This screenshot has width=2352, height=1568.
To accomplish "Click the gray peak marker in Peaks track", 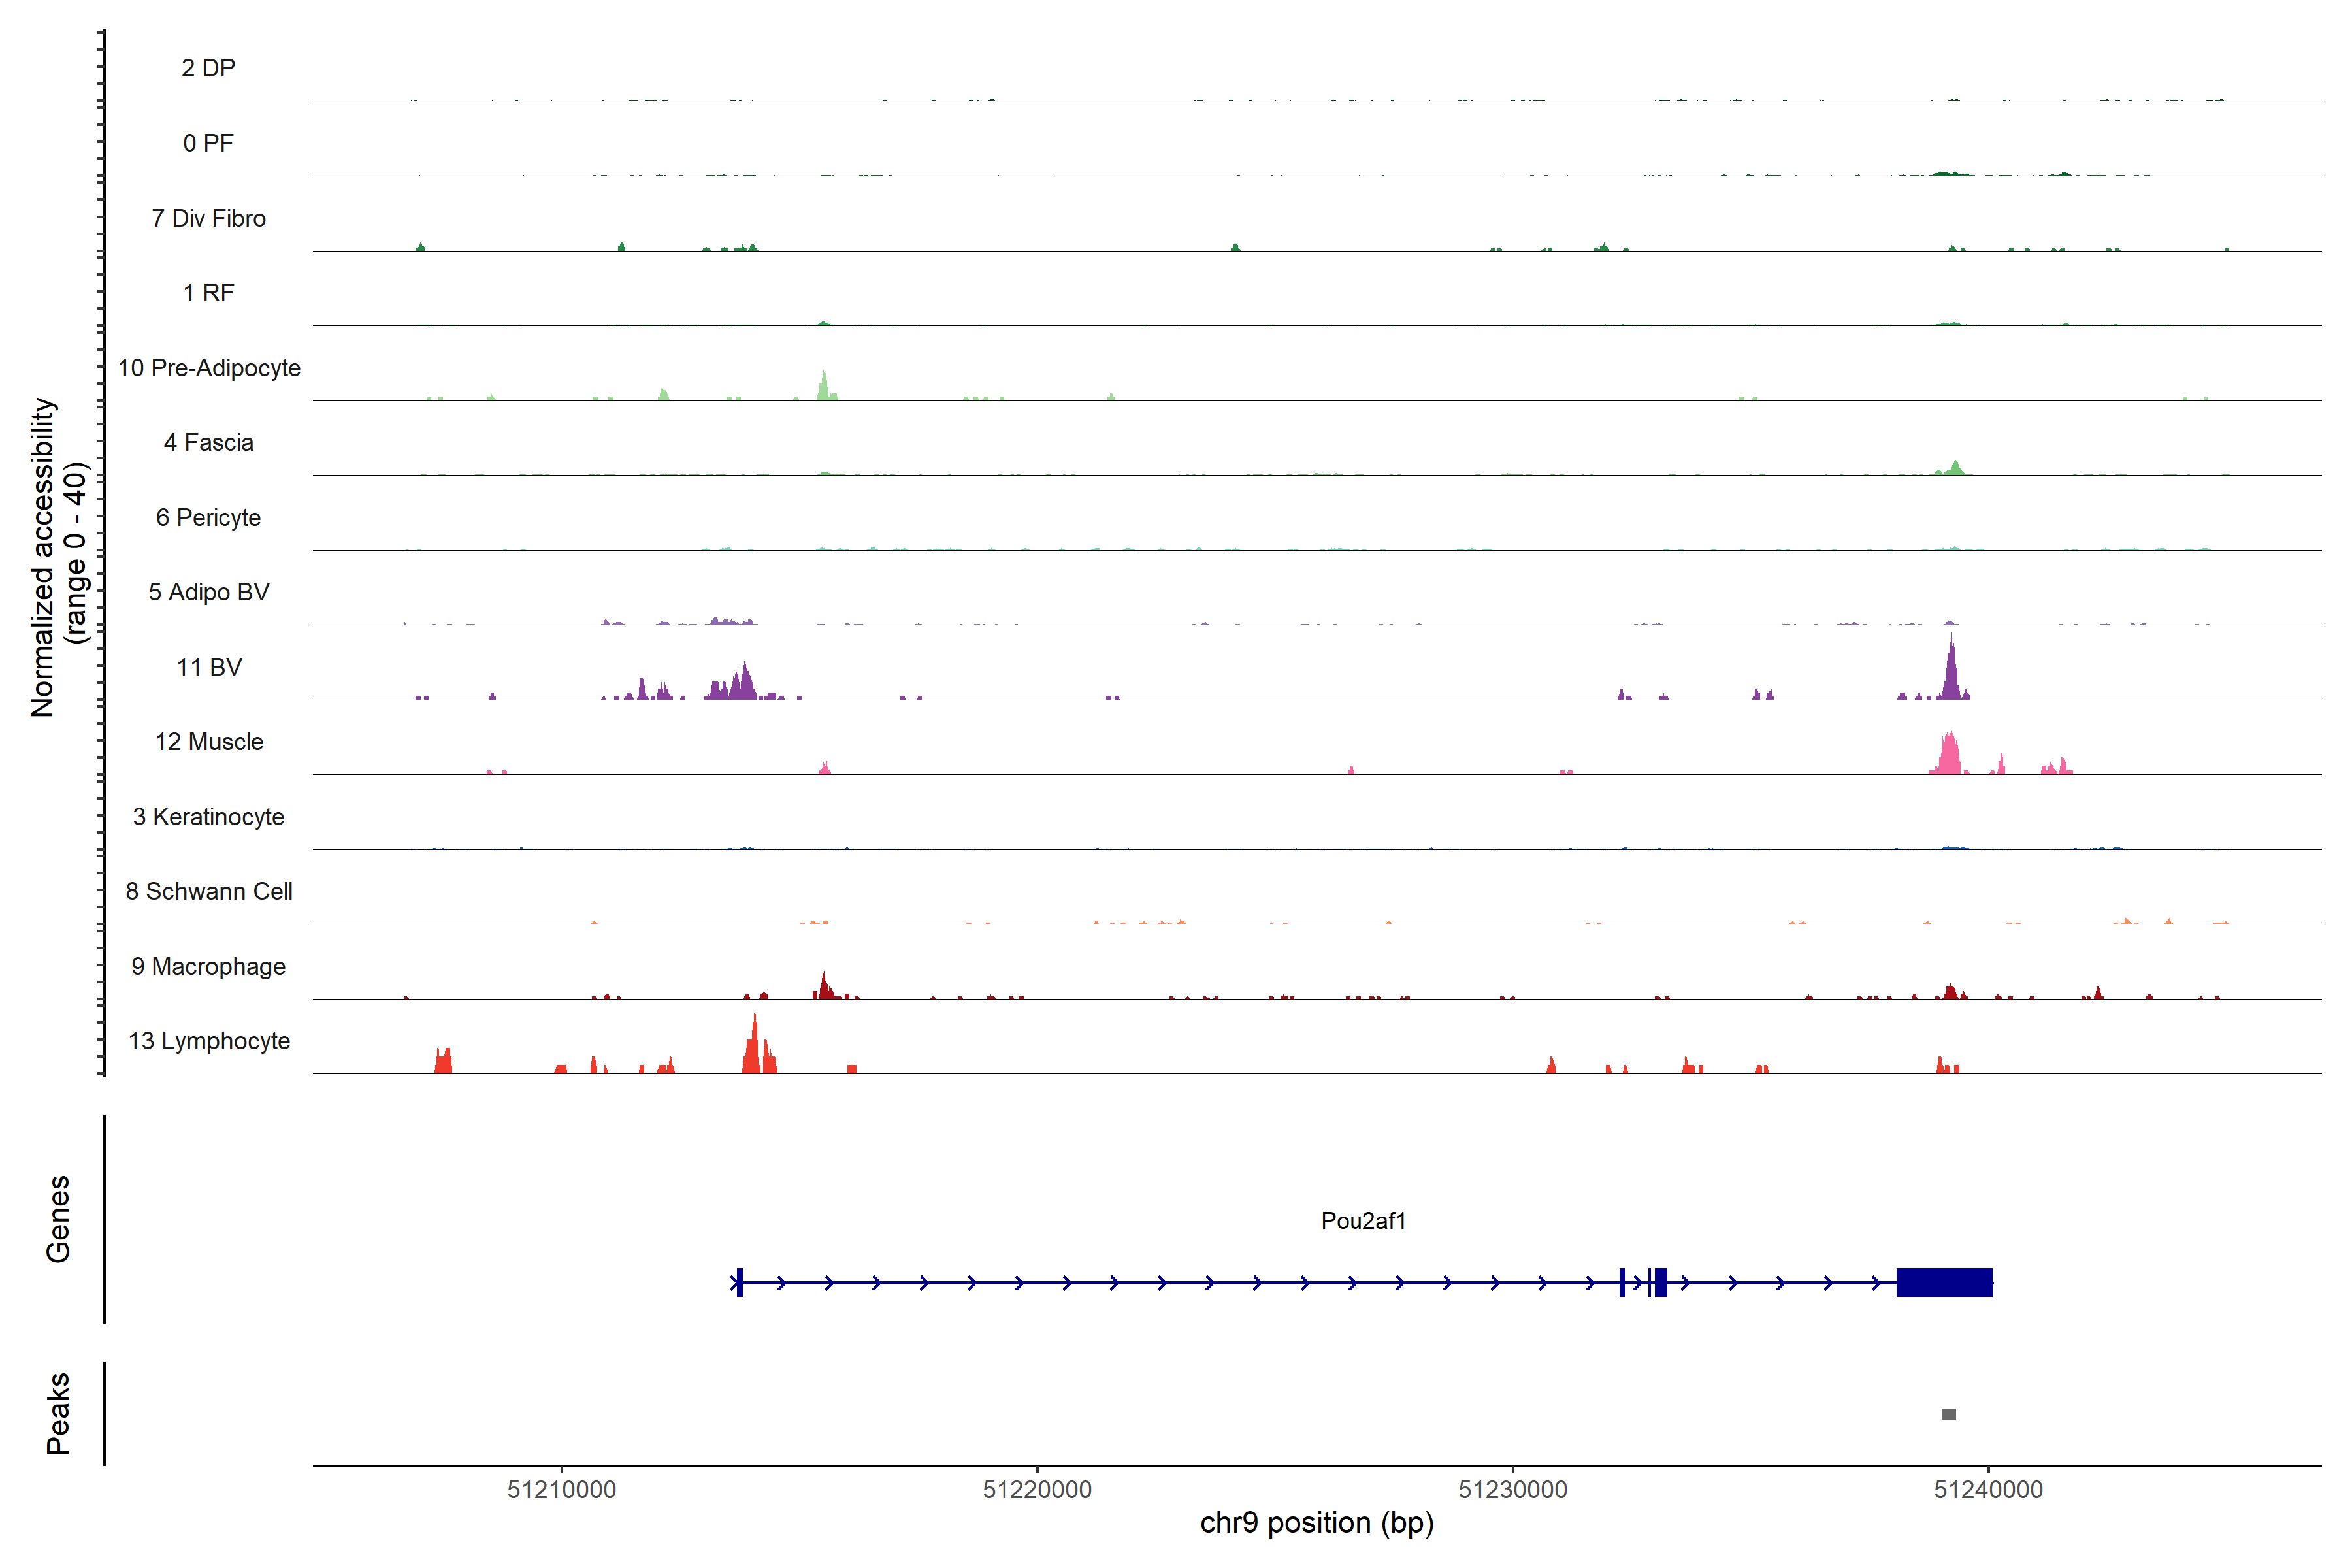I will (x=1948, y=1414).
